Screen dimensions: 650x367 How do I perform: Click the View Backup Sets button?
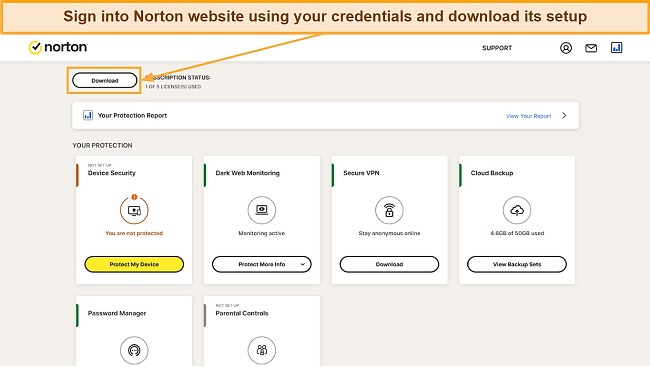point(517,264)
